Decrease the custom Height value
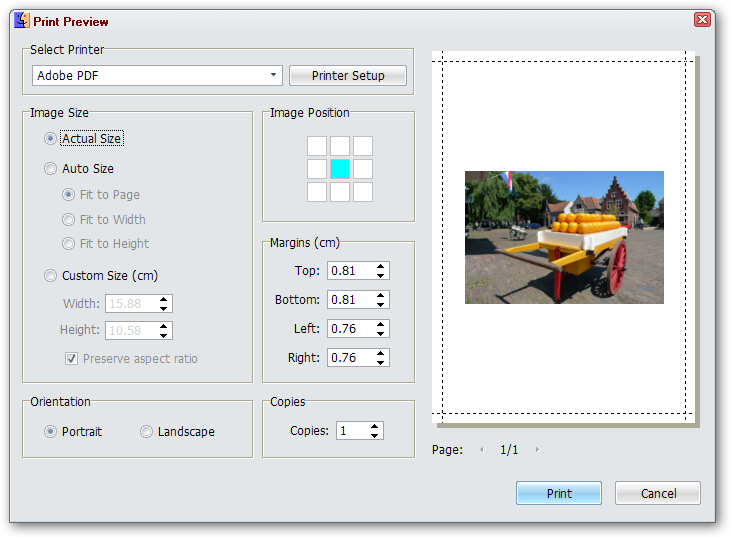Viewport: 730px width, 537px height. pyautogui.click(x=163, y=335)
